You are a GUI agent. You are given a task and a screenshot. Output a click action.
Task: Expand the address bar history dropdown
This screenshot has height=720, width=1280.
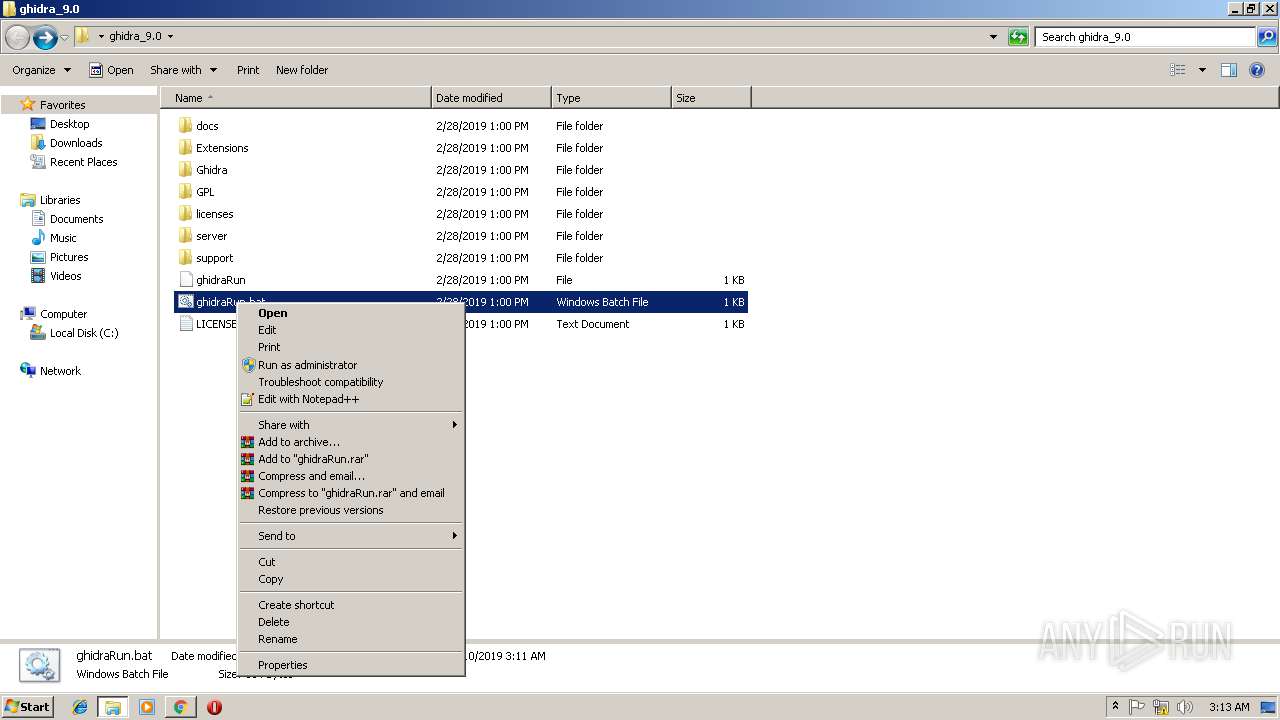pyautogui.click(x=993, y=37)
